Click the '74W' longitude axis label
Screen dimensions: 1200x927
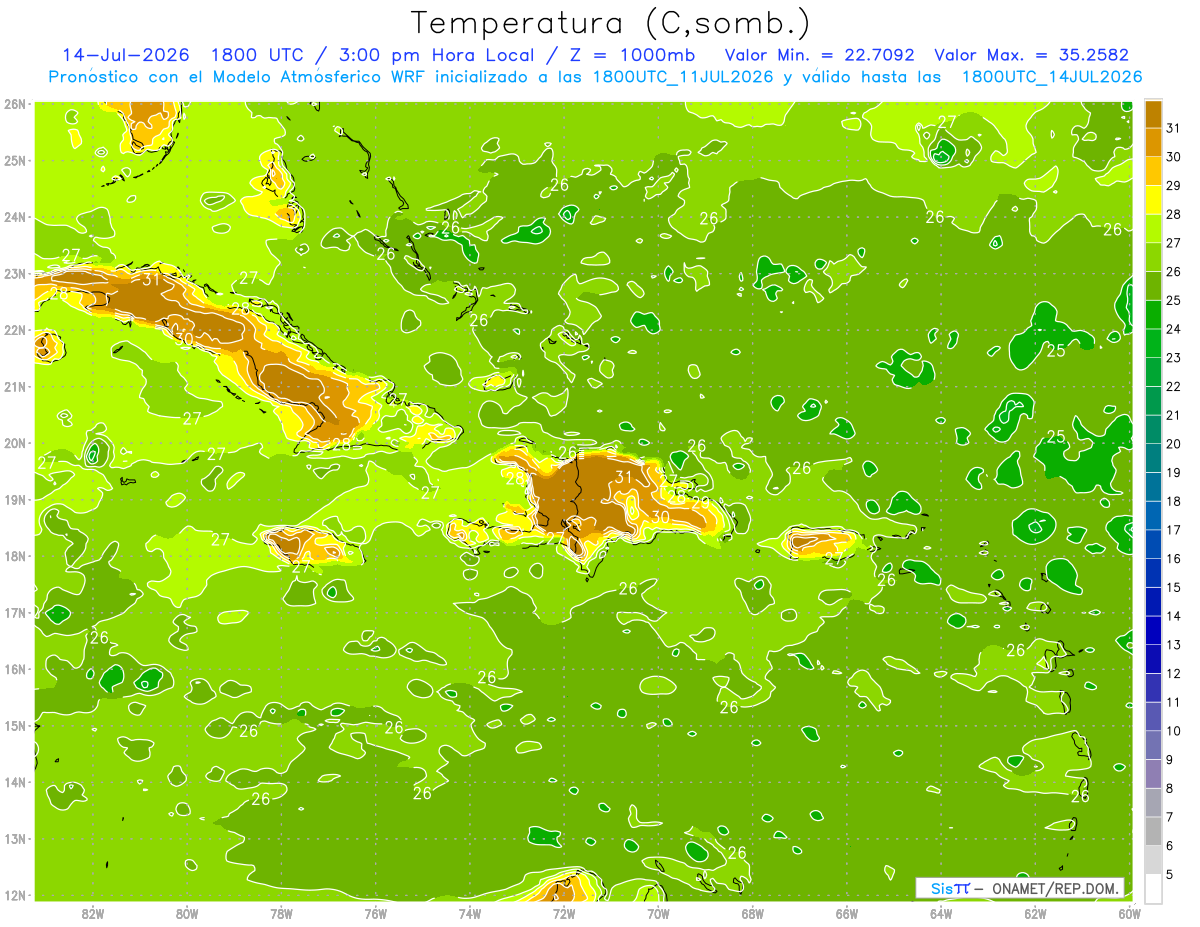tap(469, 913)
